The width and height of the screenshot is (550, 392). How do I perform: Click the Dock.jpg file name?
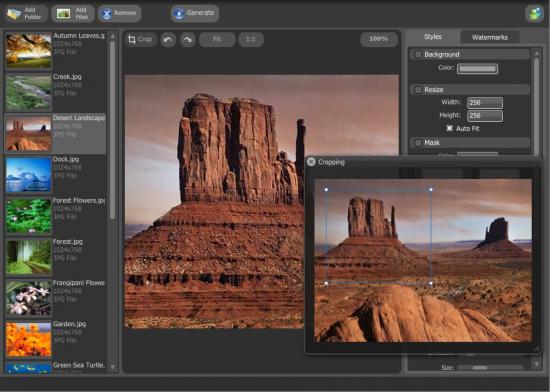pyautogui.click(x=66, y=159)
